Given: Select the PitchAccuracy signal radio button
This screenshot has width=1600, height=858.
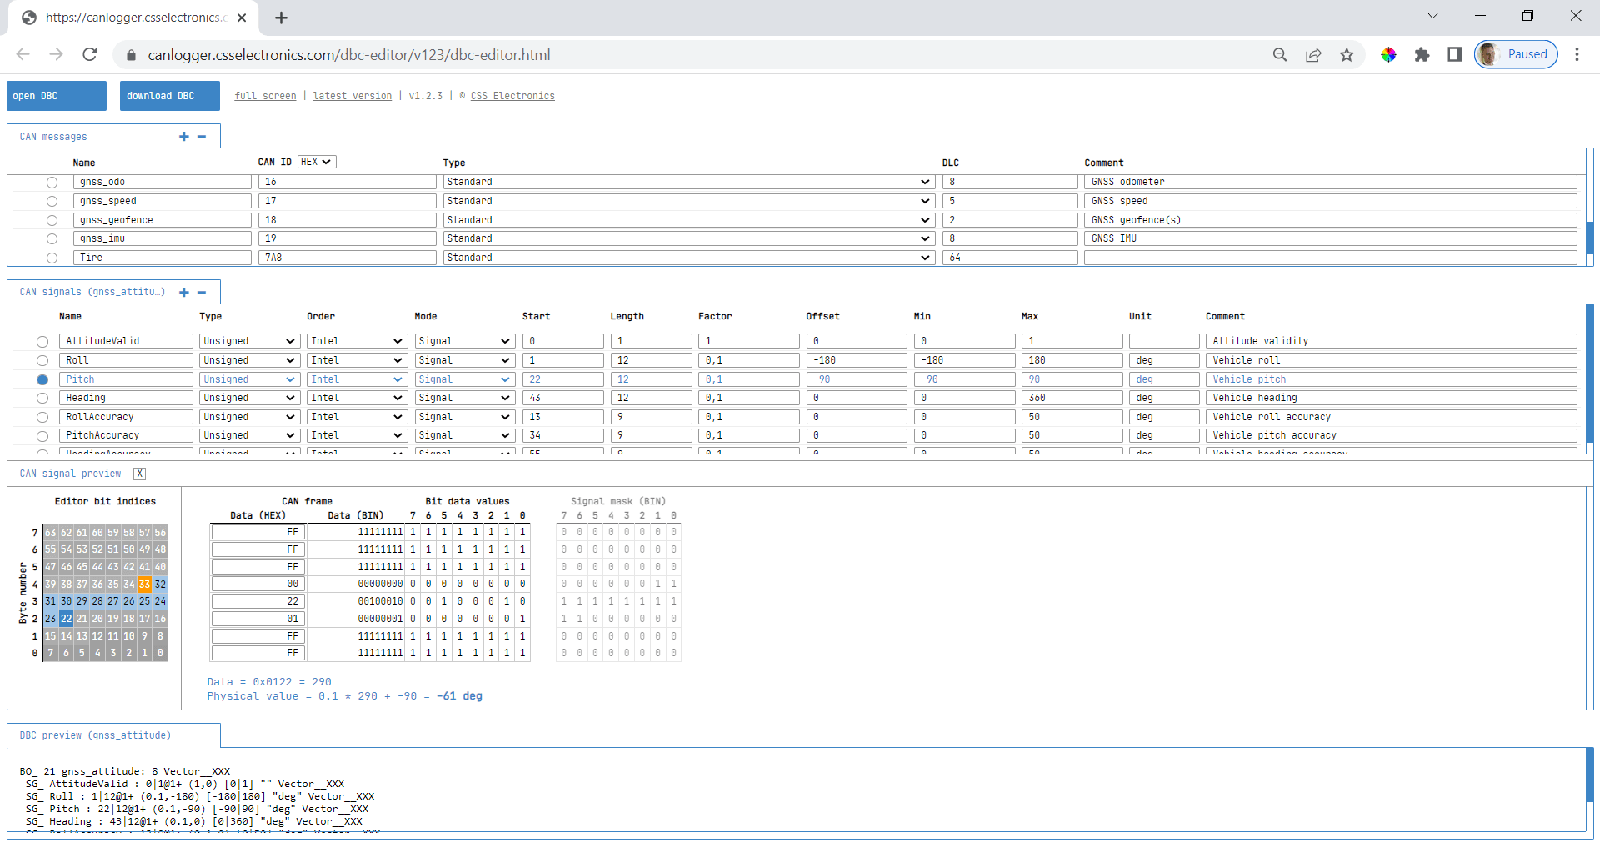Looking at the screenshot, I should (x=42, y=436).
